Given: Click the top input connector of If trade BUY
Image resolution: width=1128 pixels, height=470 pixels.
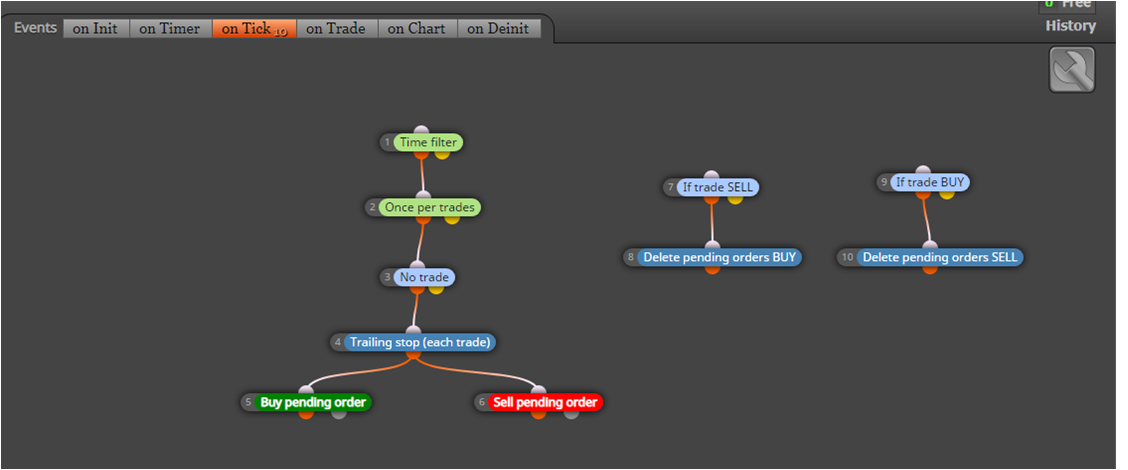Looking at the screenshot, I should coord(923,171).
